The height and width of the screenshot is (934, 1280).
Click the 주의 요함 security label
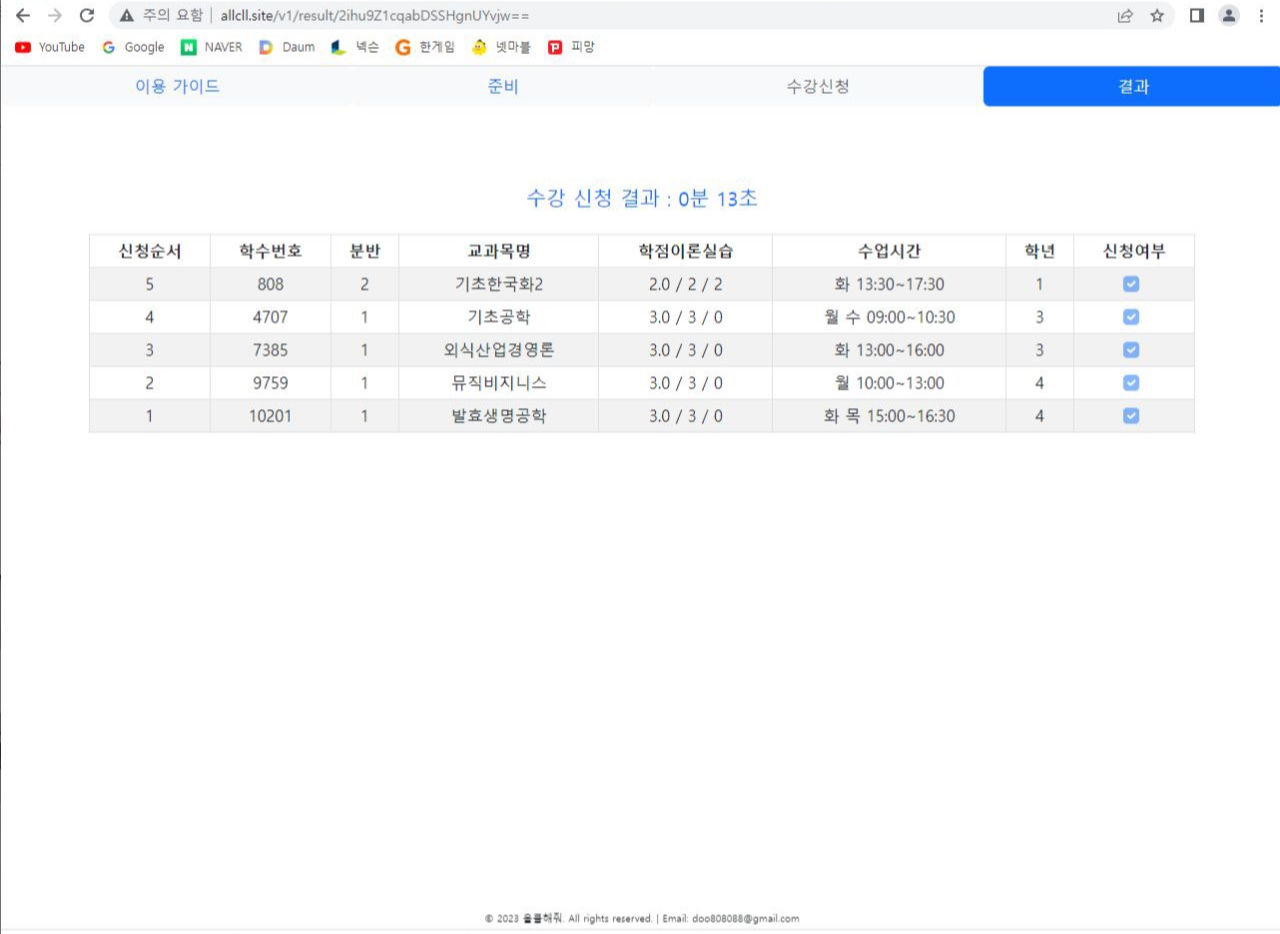click(173, 16)
